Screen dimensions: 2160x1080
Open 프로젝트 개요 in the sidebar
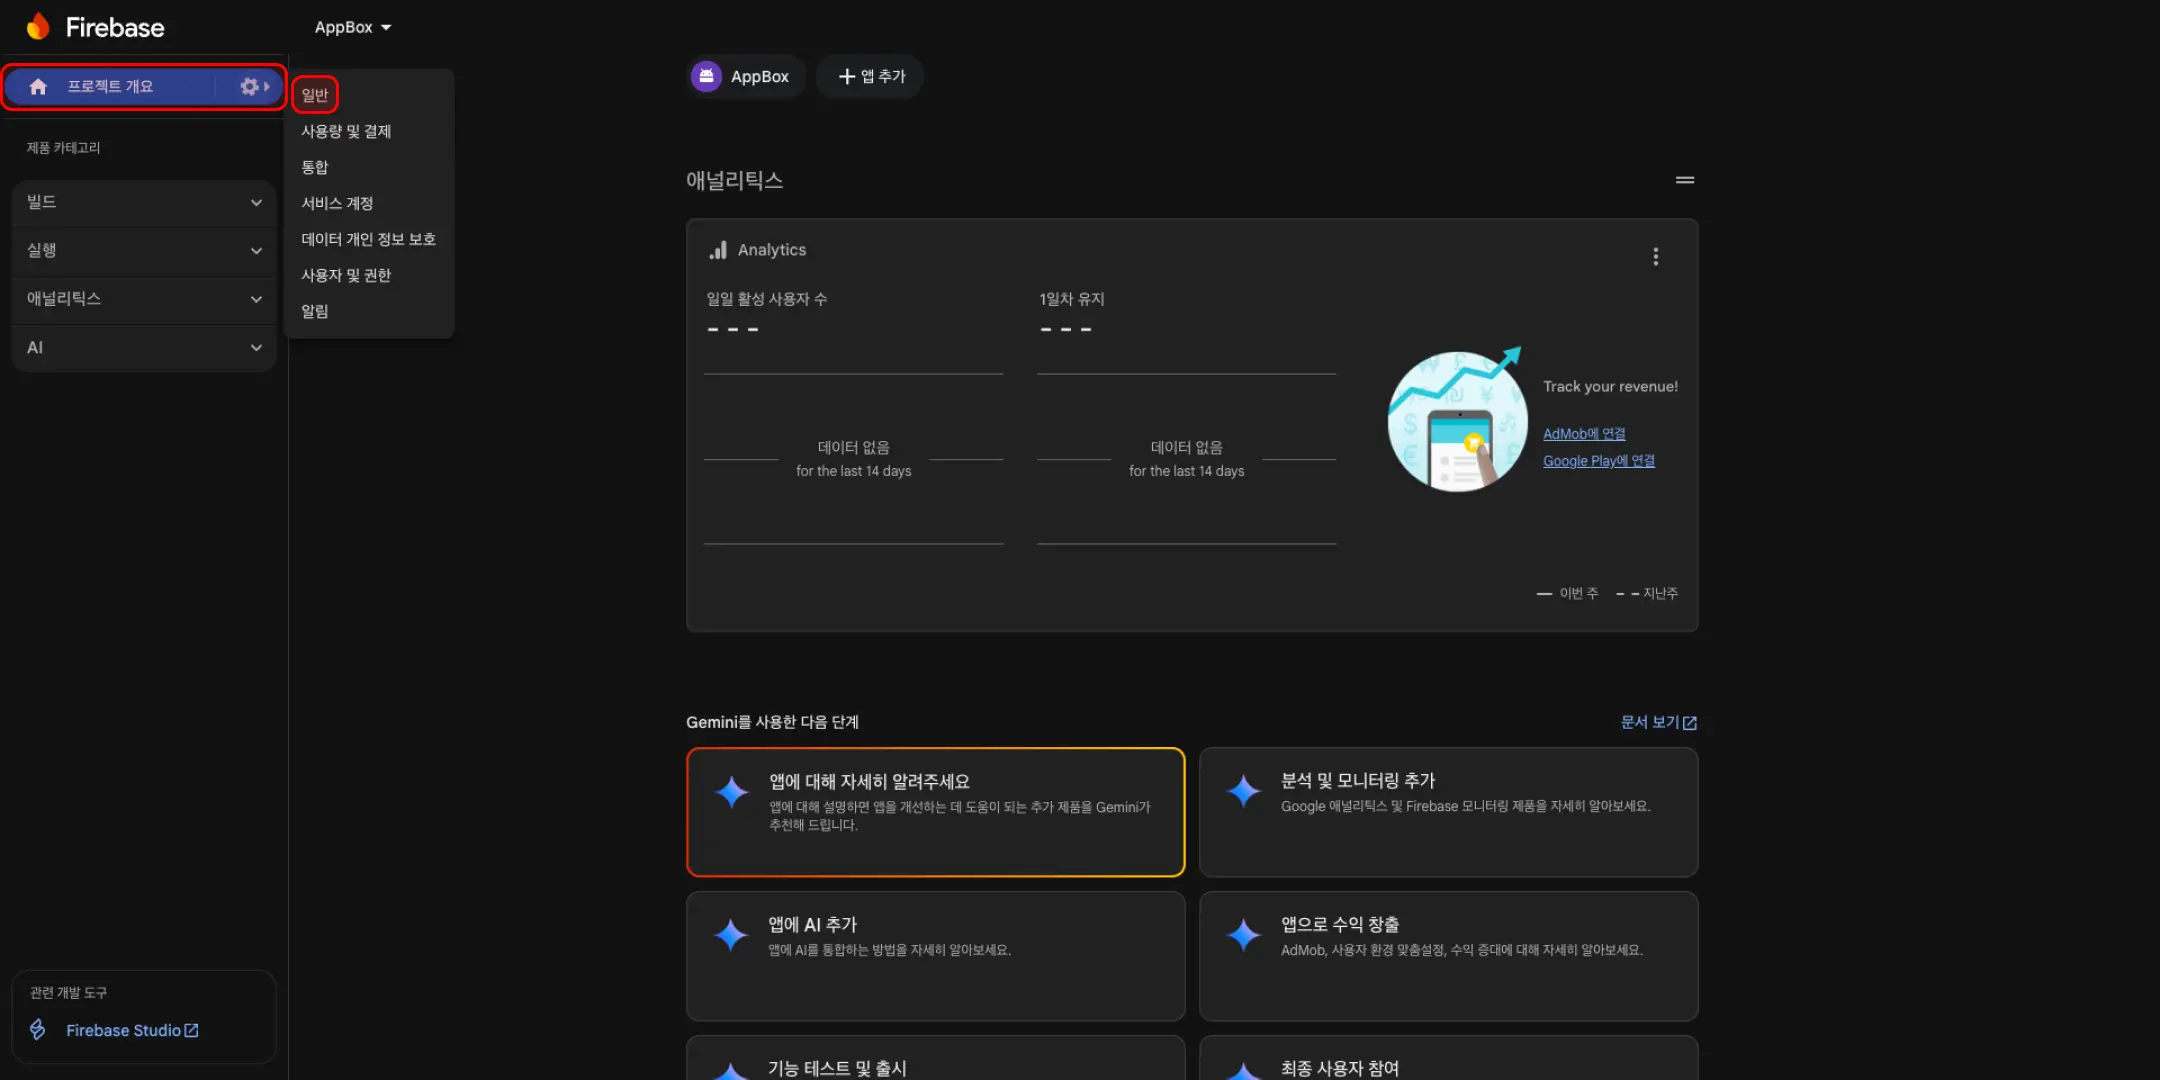coord(110,87)
